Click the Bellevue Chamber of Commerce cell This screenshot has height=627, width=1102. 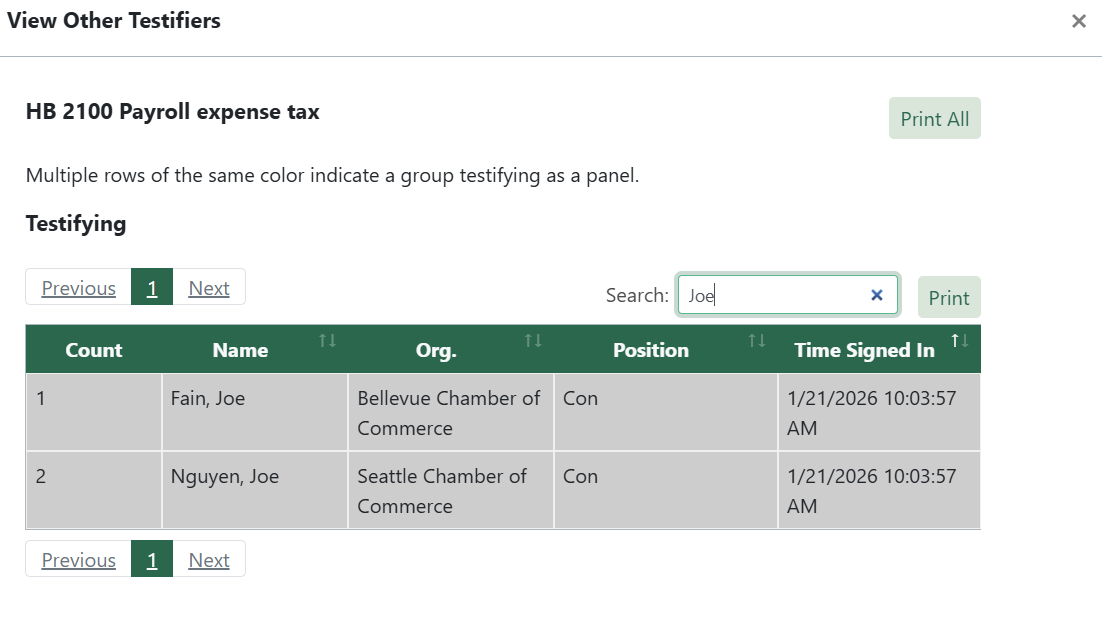coord(449,413)
